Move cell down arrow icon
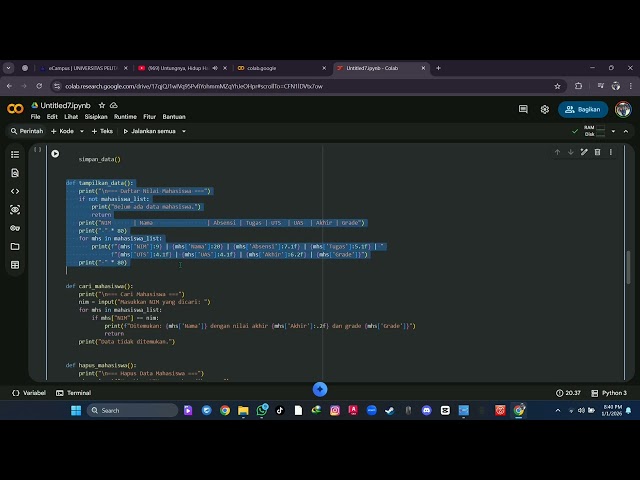 [571, 152]
